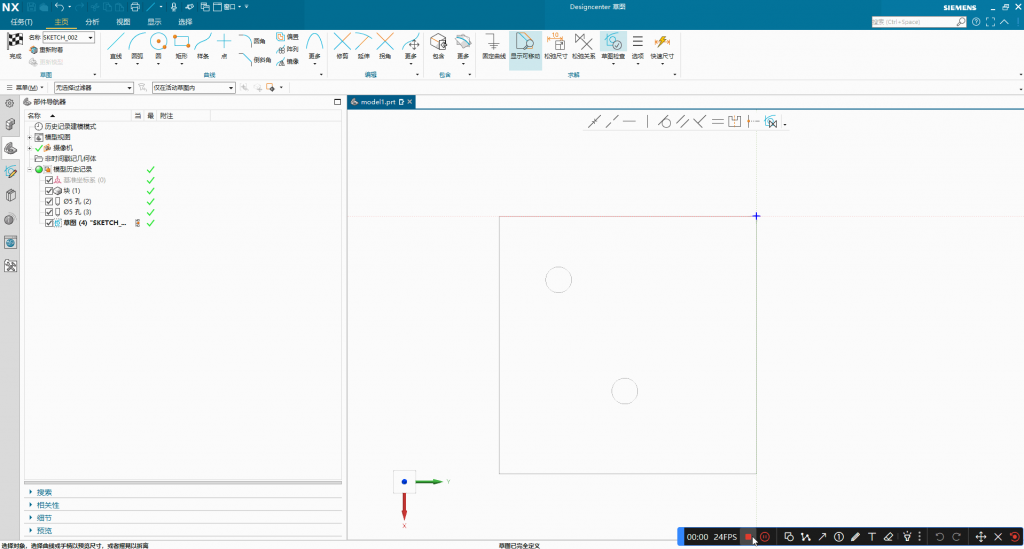
Task: Uncheck the Ø5 孔 (2) checkbox
Action: (x=49, y=202)
